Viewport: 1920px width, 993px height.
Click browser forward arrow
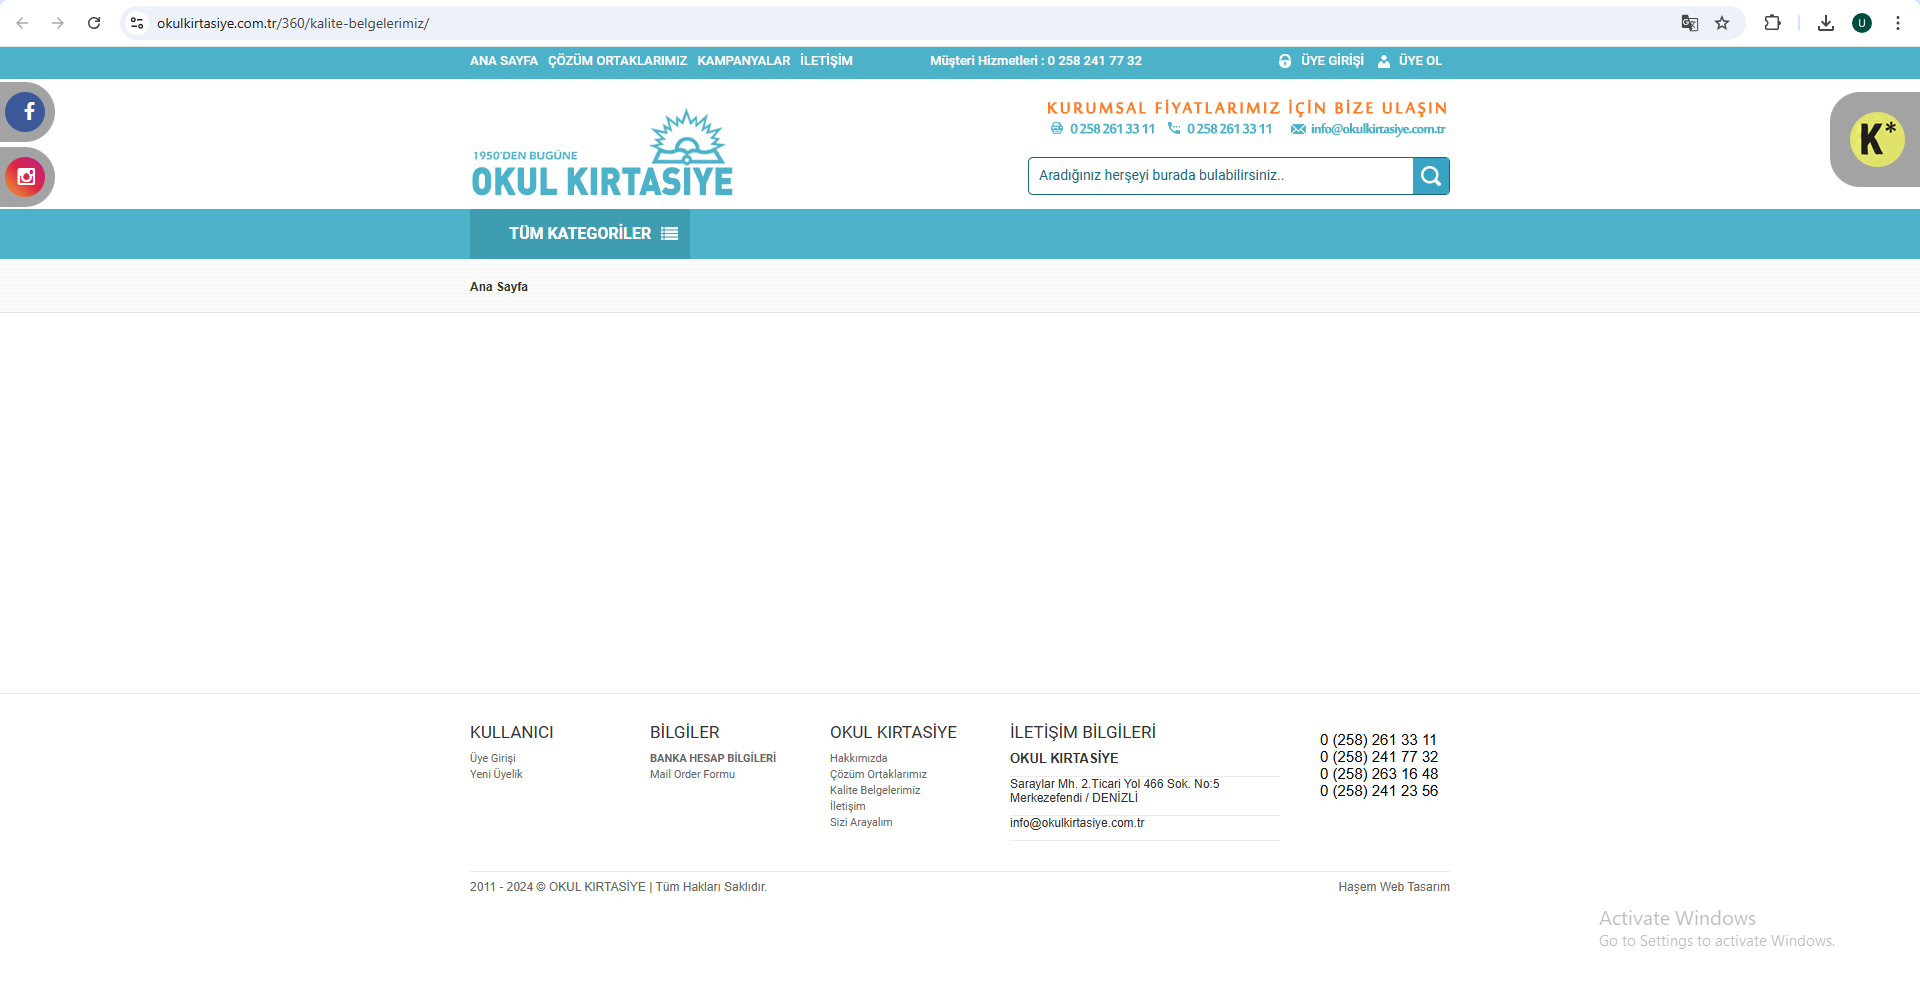coord(58,23)
